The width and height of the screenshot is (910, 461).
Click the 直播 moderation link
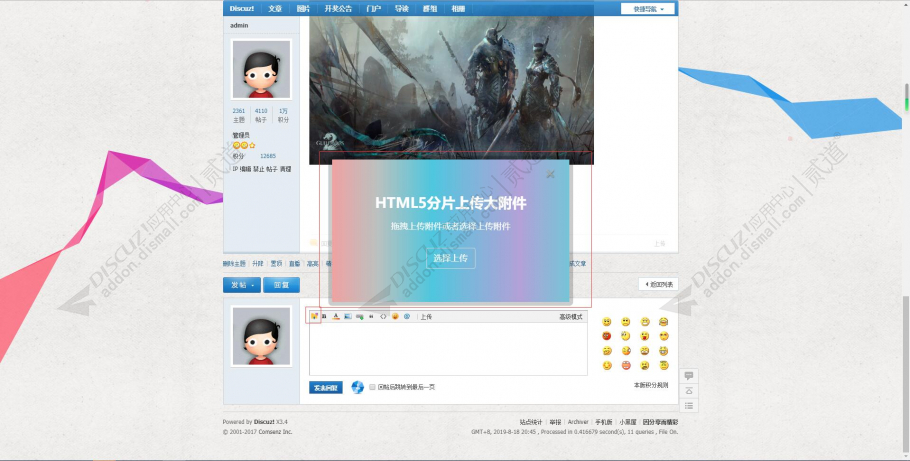point(295,264)
